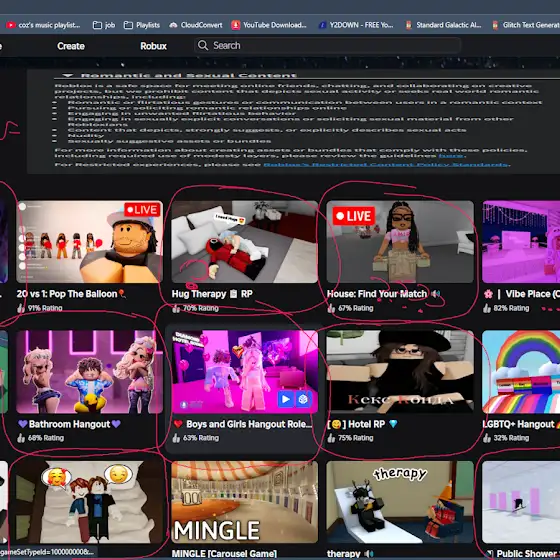Open the CloudConvert bookmark

pos(196,25)
